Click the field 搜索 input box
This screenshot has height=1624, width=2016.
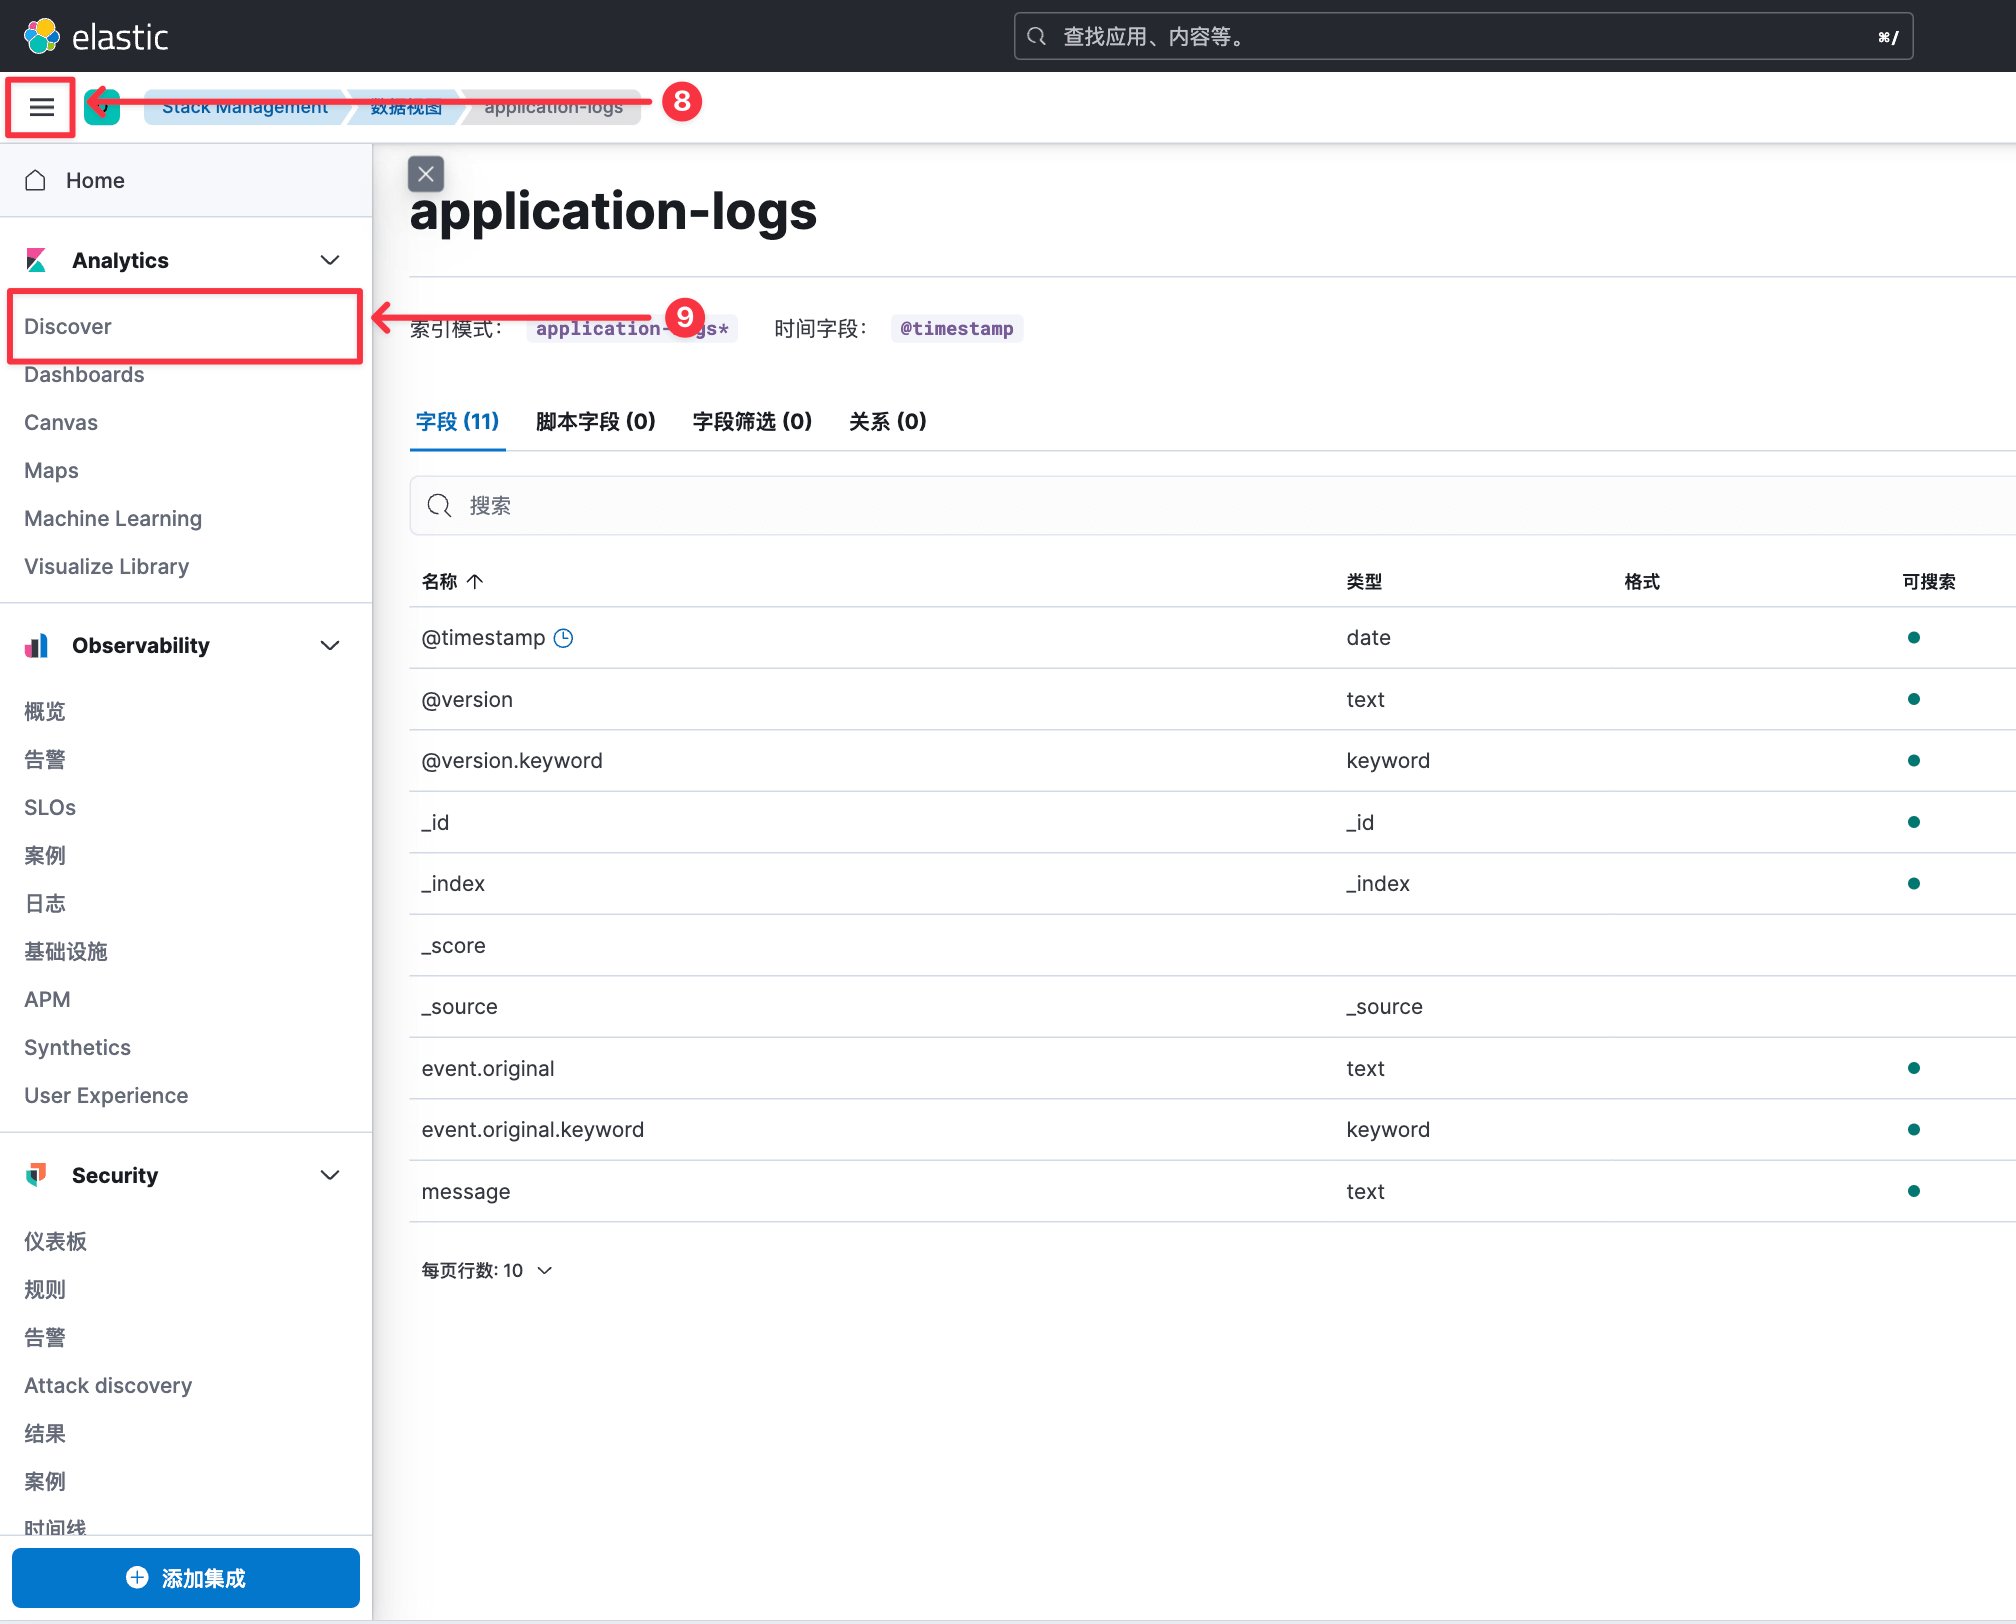1212,506
